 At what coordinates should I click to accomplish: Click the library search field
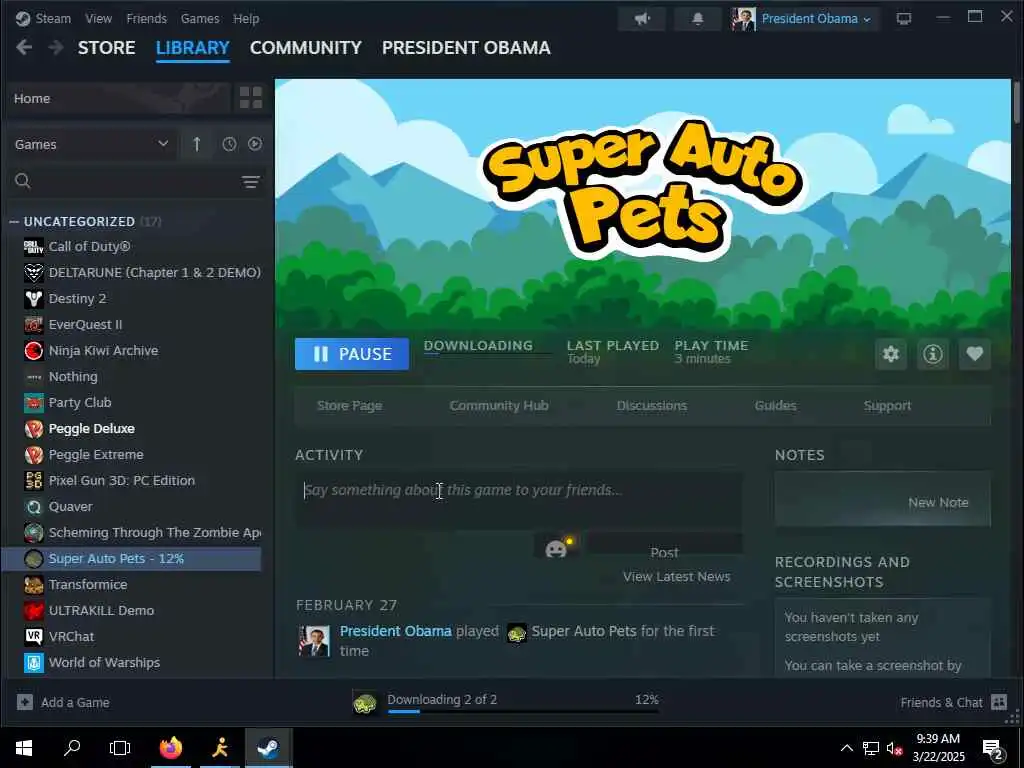pos(124,182)
